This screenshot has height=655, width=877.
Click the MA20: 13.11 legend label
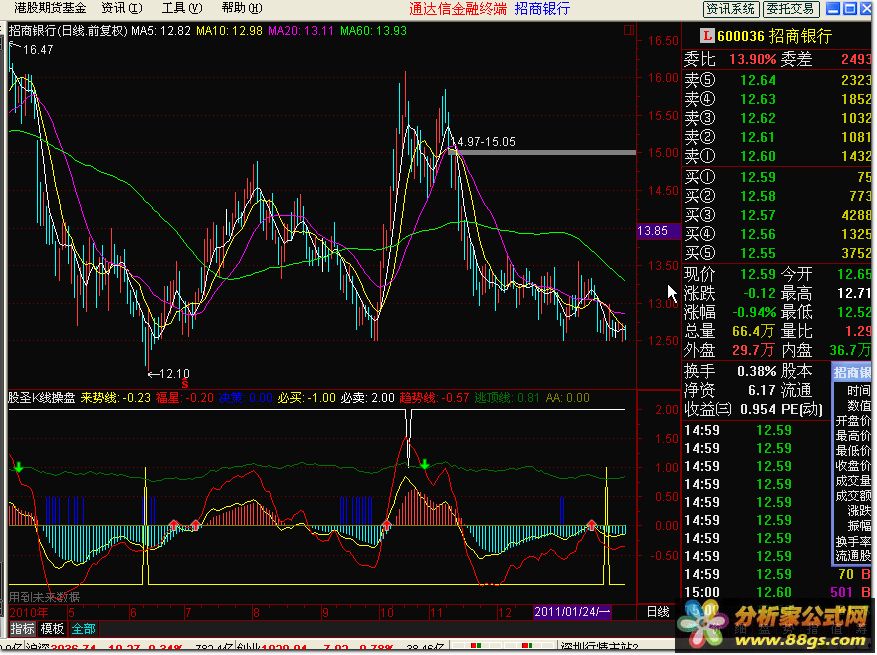(x=300, y=31)
